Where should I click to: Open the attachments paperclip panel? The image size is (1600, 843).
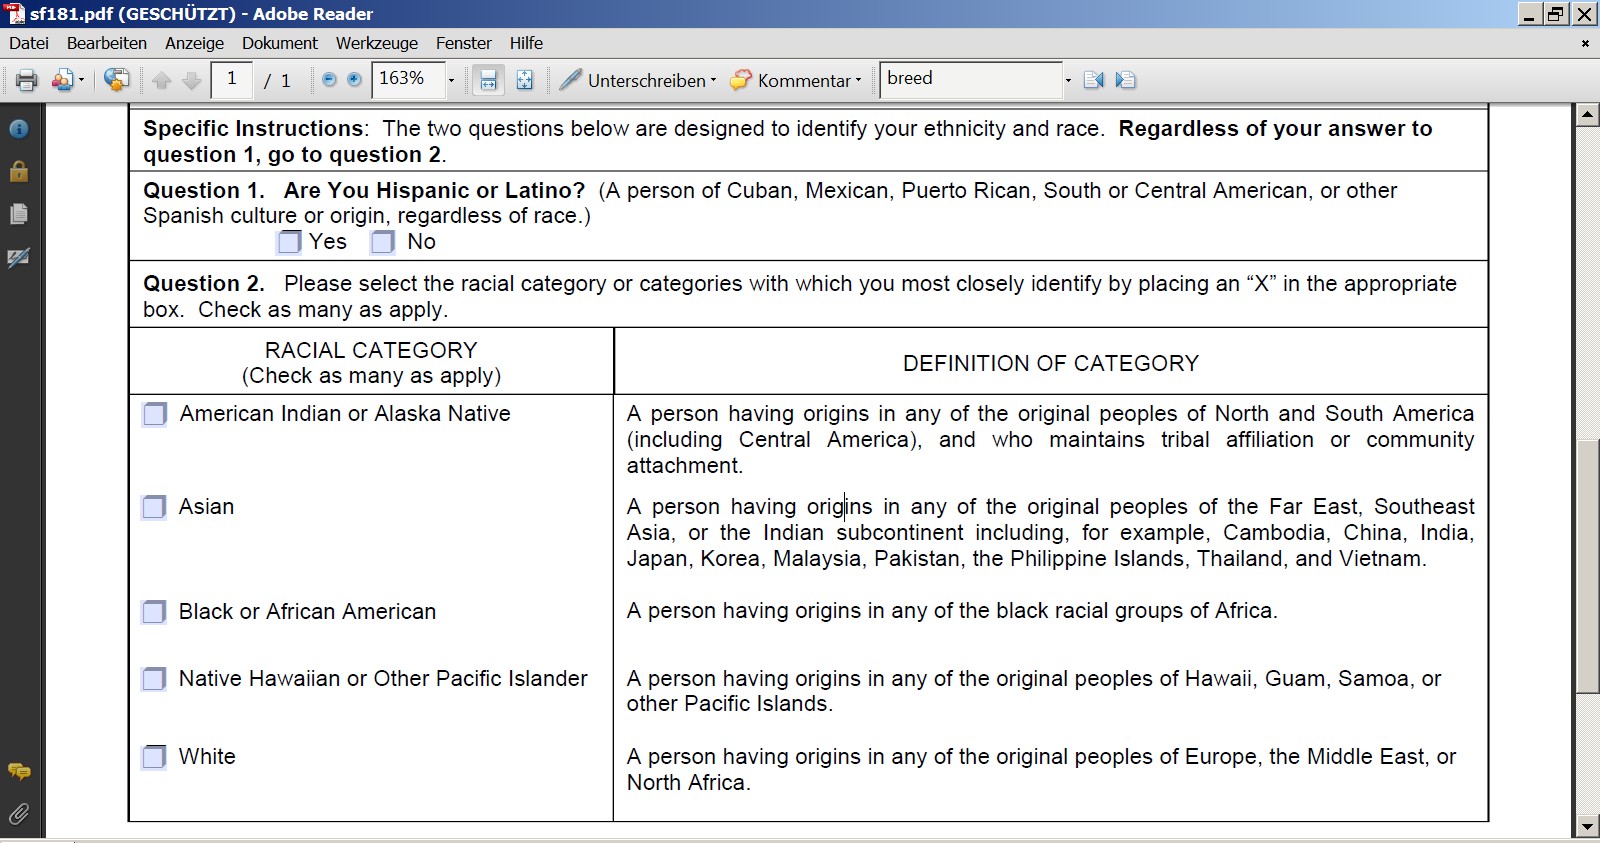point(18,814)
